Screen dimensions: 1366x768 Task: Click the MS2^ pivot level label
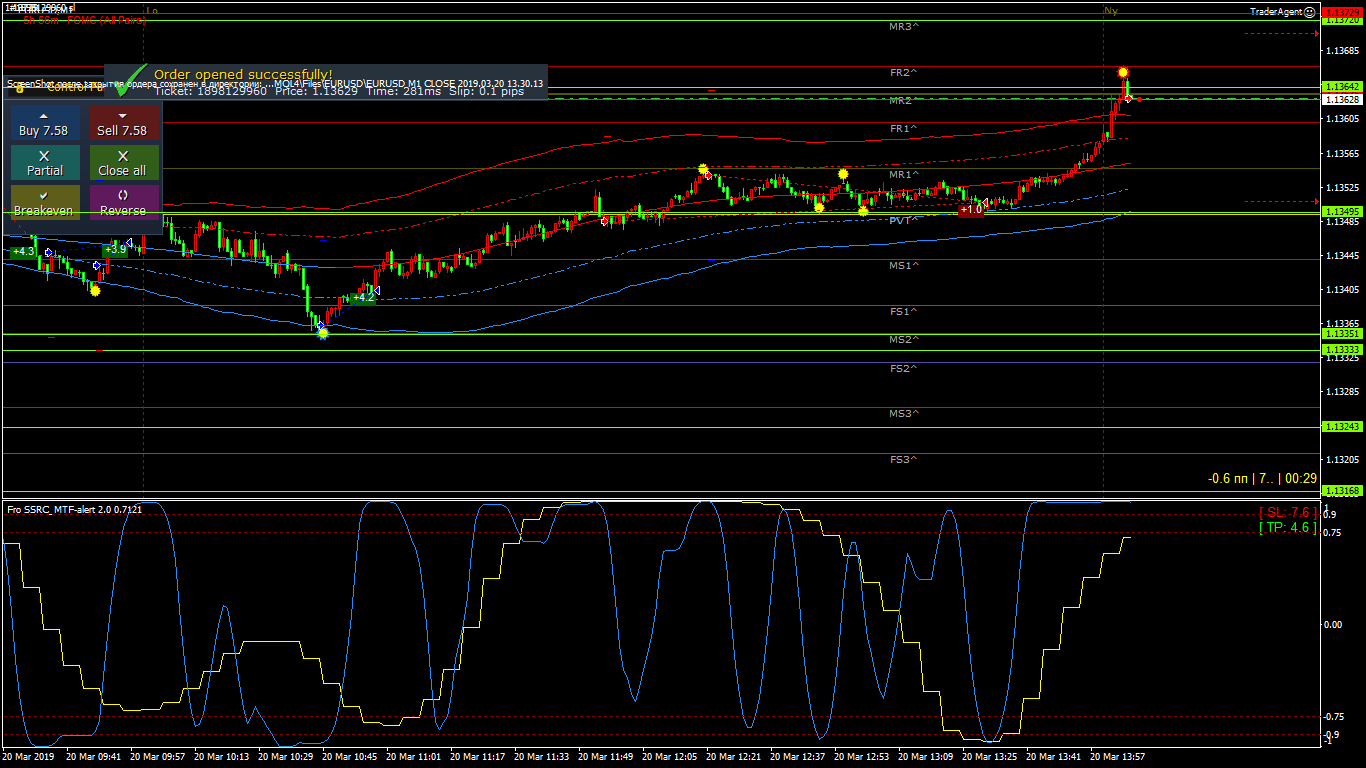904,340
